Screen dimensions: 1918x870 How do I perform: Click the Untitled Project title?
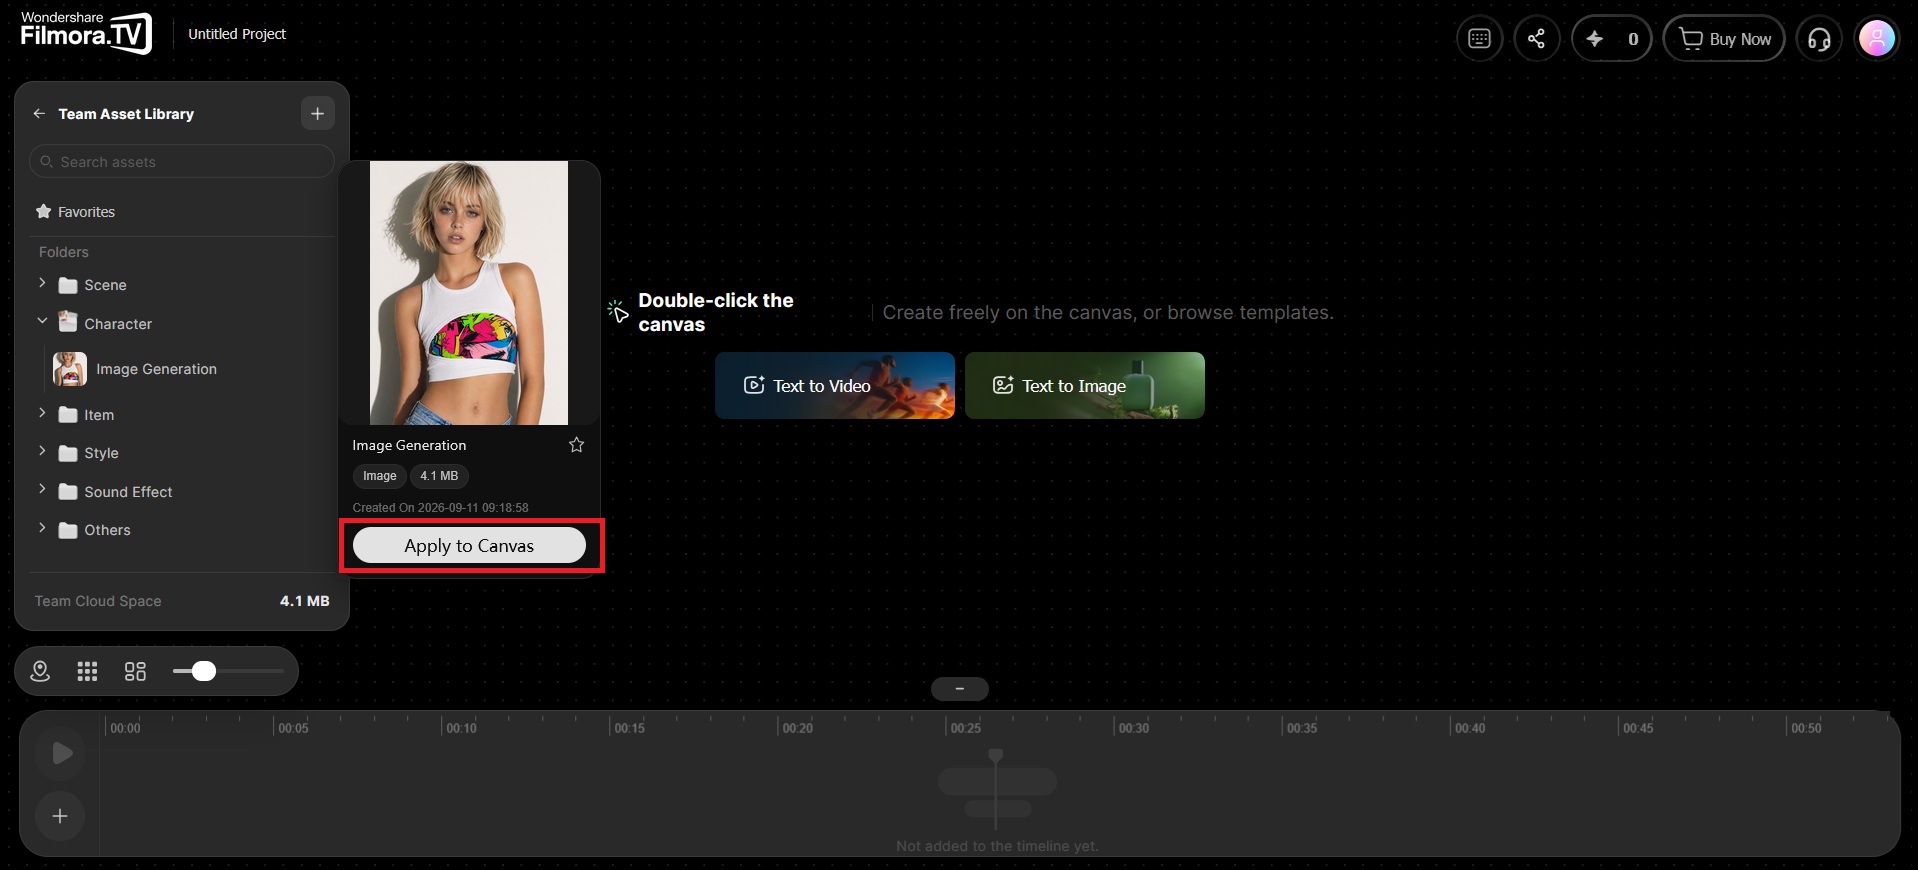(237, 34)
